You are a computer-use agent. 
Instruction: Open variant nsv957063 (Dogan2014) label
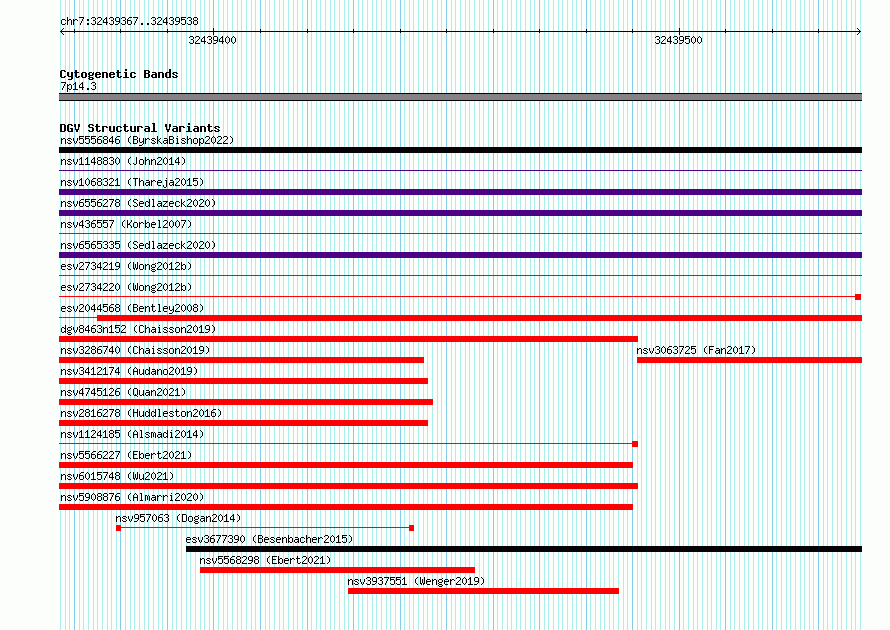pyautogui.click(x=178, y=518)
